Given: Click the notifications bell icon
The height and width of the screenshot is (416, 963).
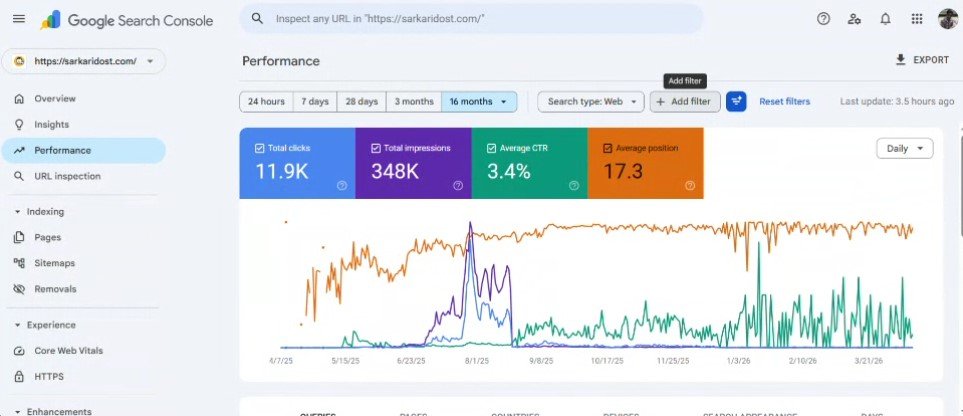Looking at the screenshot, I should click(x=885, y=18).
